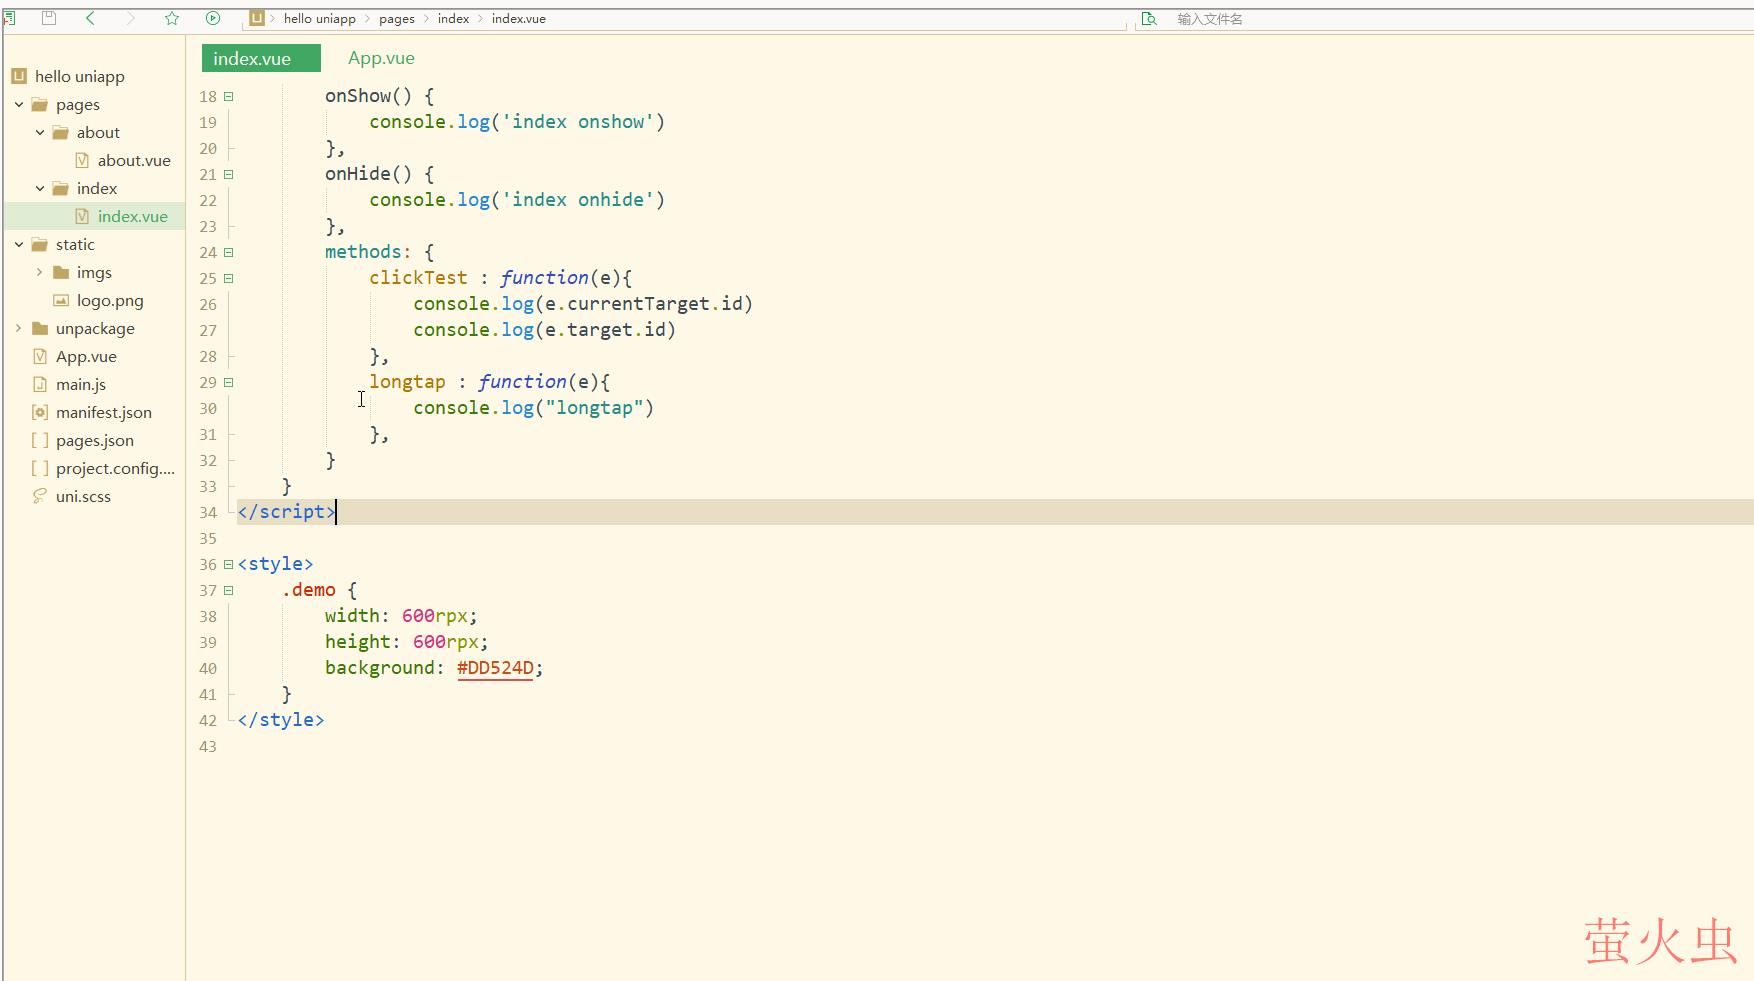Click the project icon in breadcrumb
This screenshot has width=1754, height=981.
coord(257,18)
